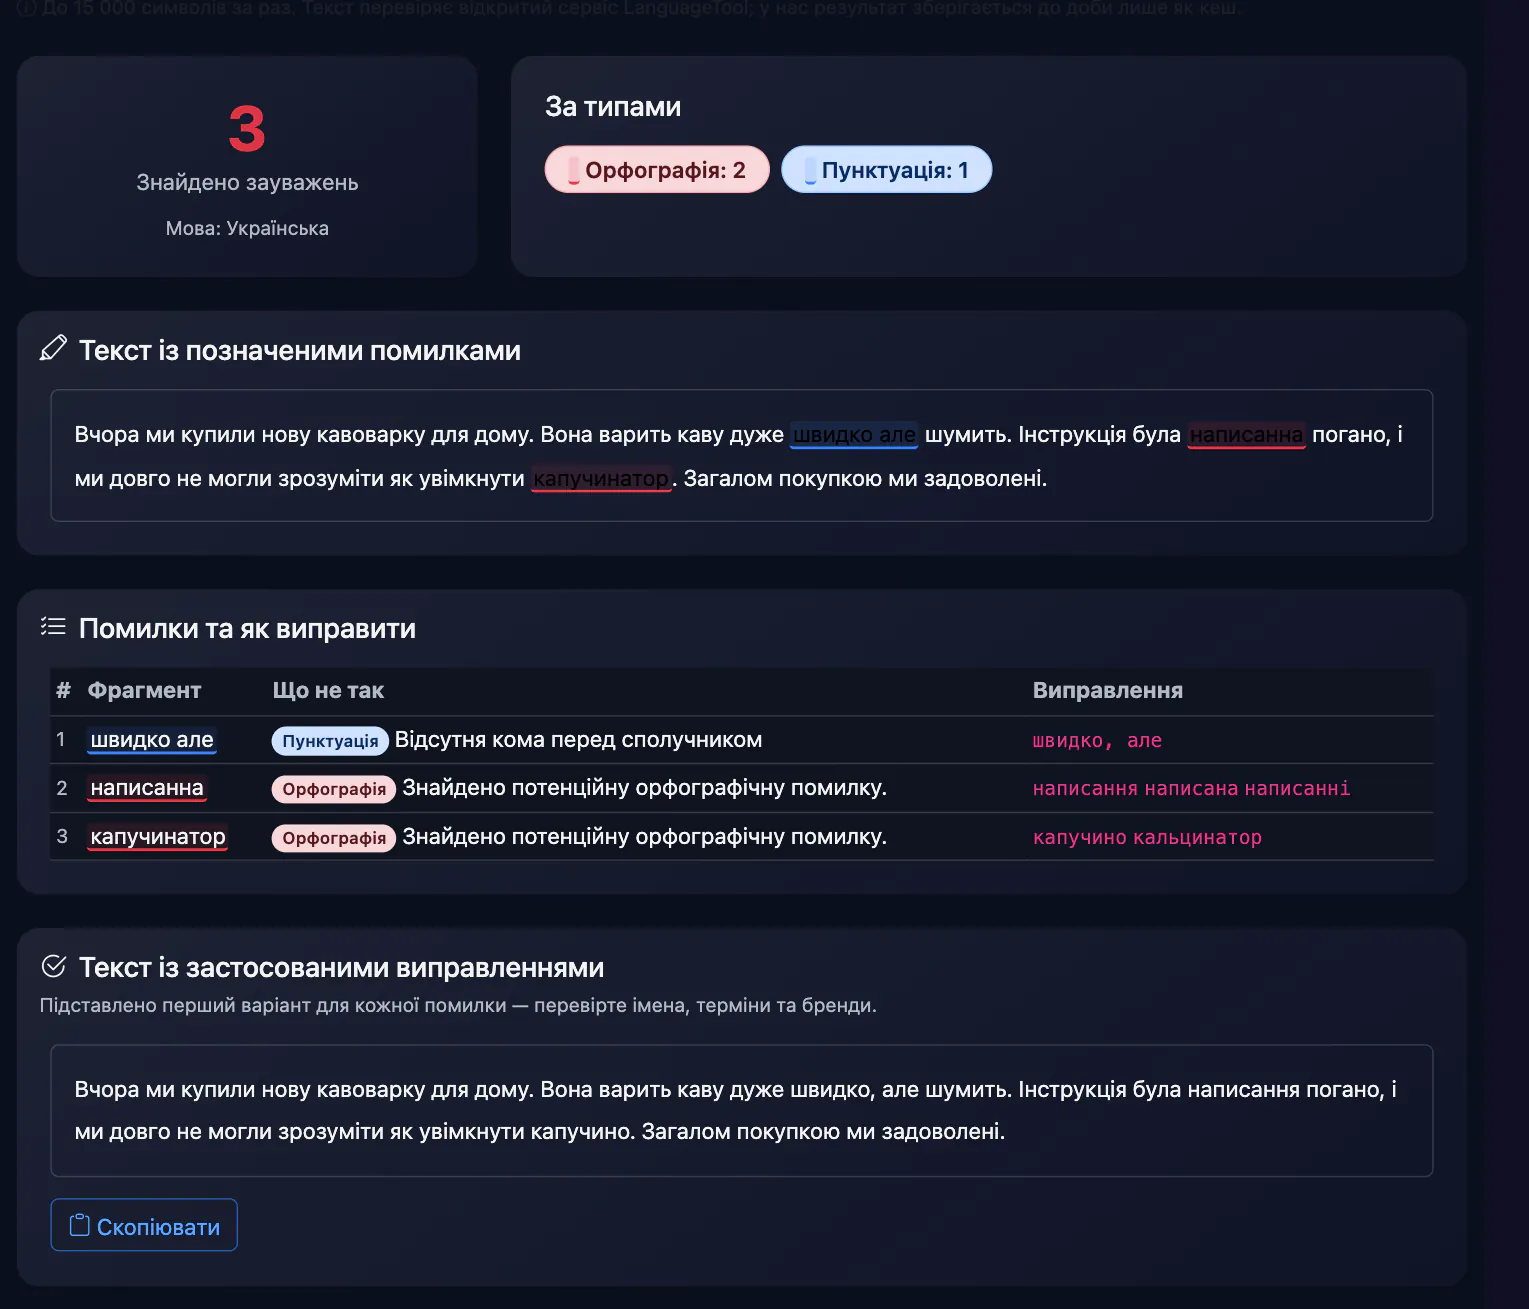Select the Орфографія: 2 type badge
The height and width of the screenshot is (1309, 1529).
(x=657, y=170)
